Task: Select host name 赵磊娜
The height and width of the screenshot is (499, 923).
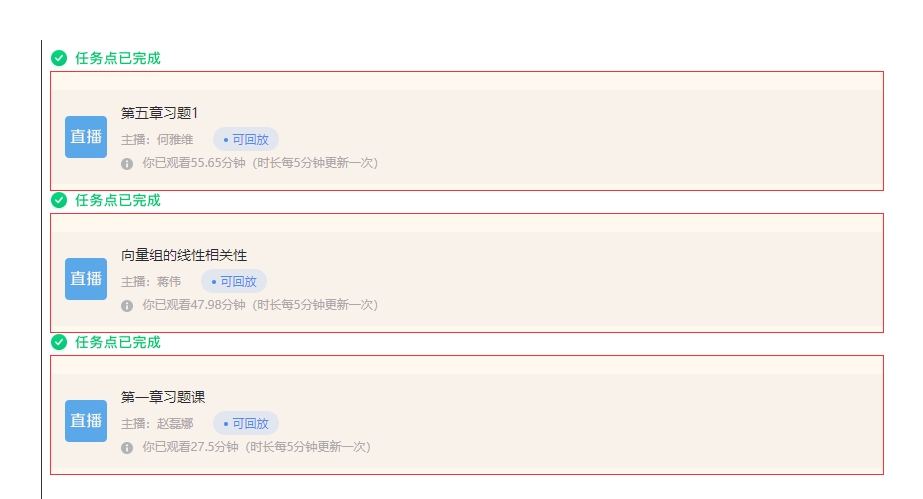Action: point(175,424)
